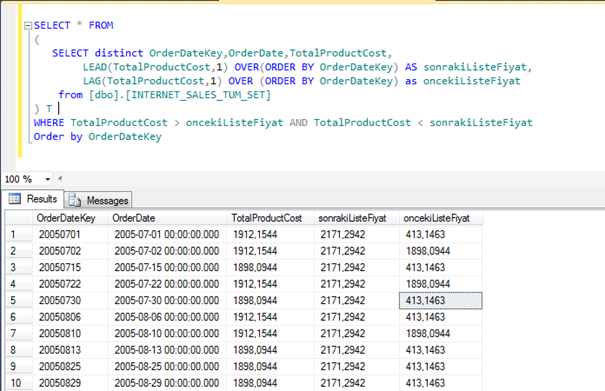Click the LEAD function in the query
Screen dimensions: 605x391
[95, 67]
